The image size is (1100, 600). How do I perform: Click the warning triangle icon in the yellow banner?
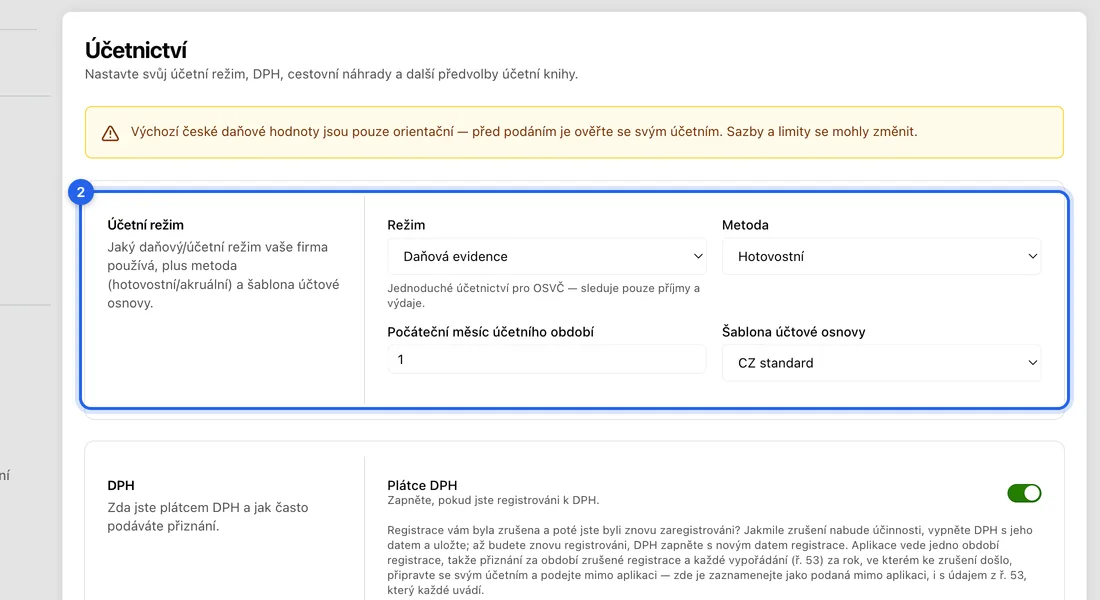110,133
